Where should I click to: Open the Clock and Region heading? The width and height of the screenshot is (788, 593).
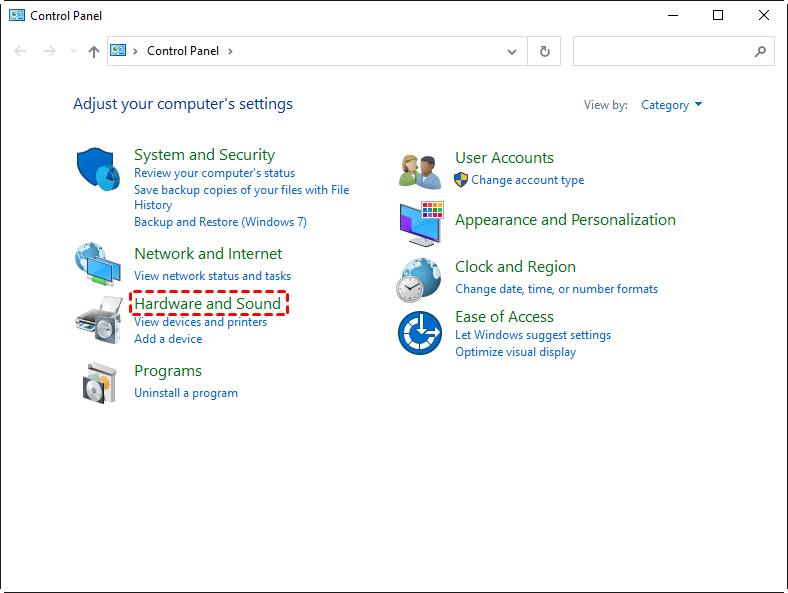[x=516, y=267]
